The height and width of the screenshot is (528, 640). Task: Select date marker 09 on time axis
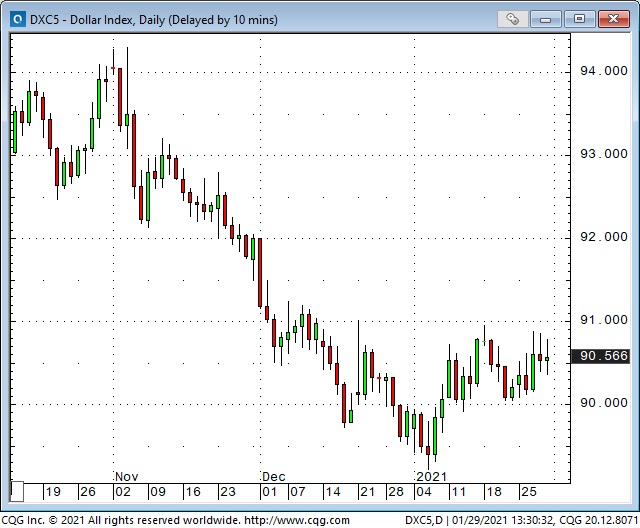coord(158,492)
